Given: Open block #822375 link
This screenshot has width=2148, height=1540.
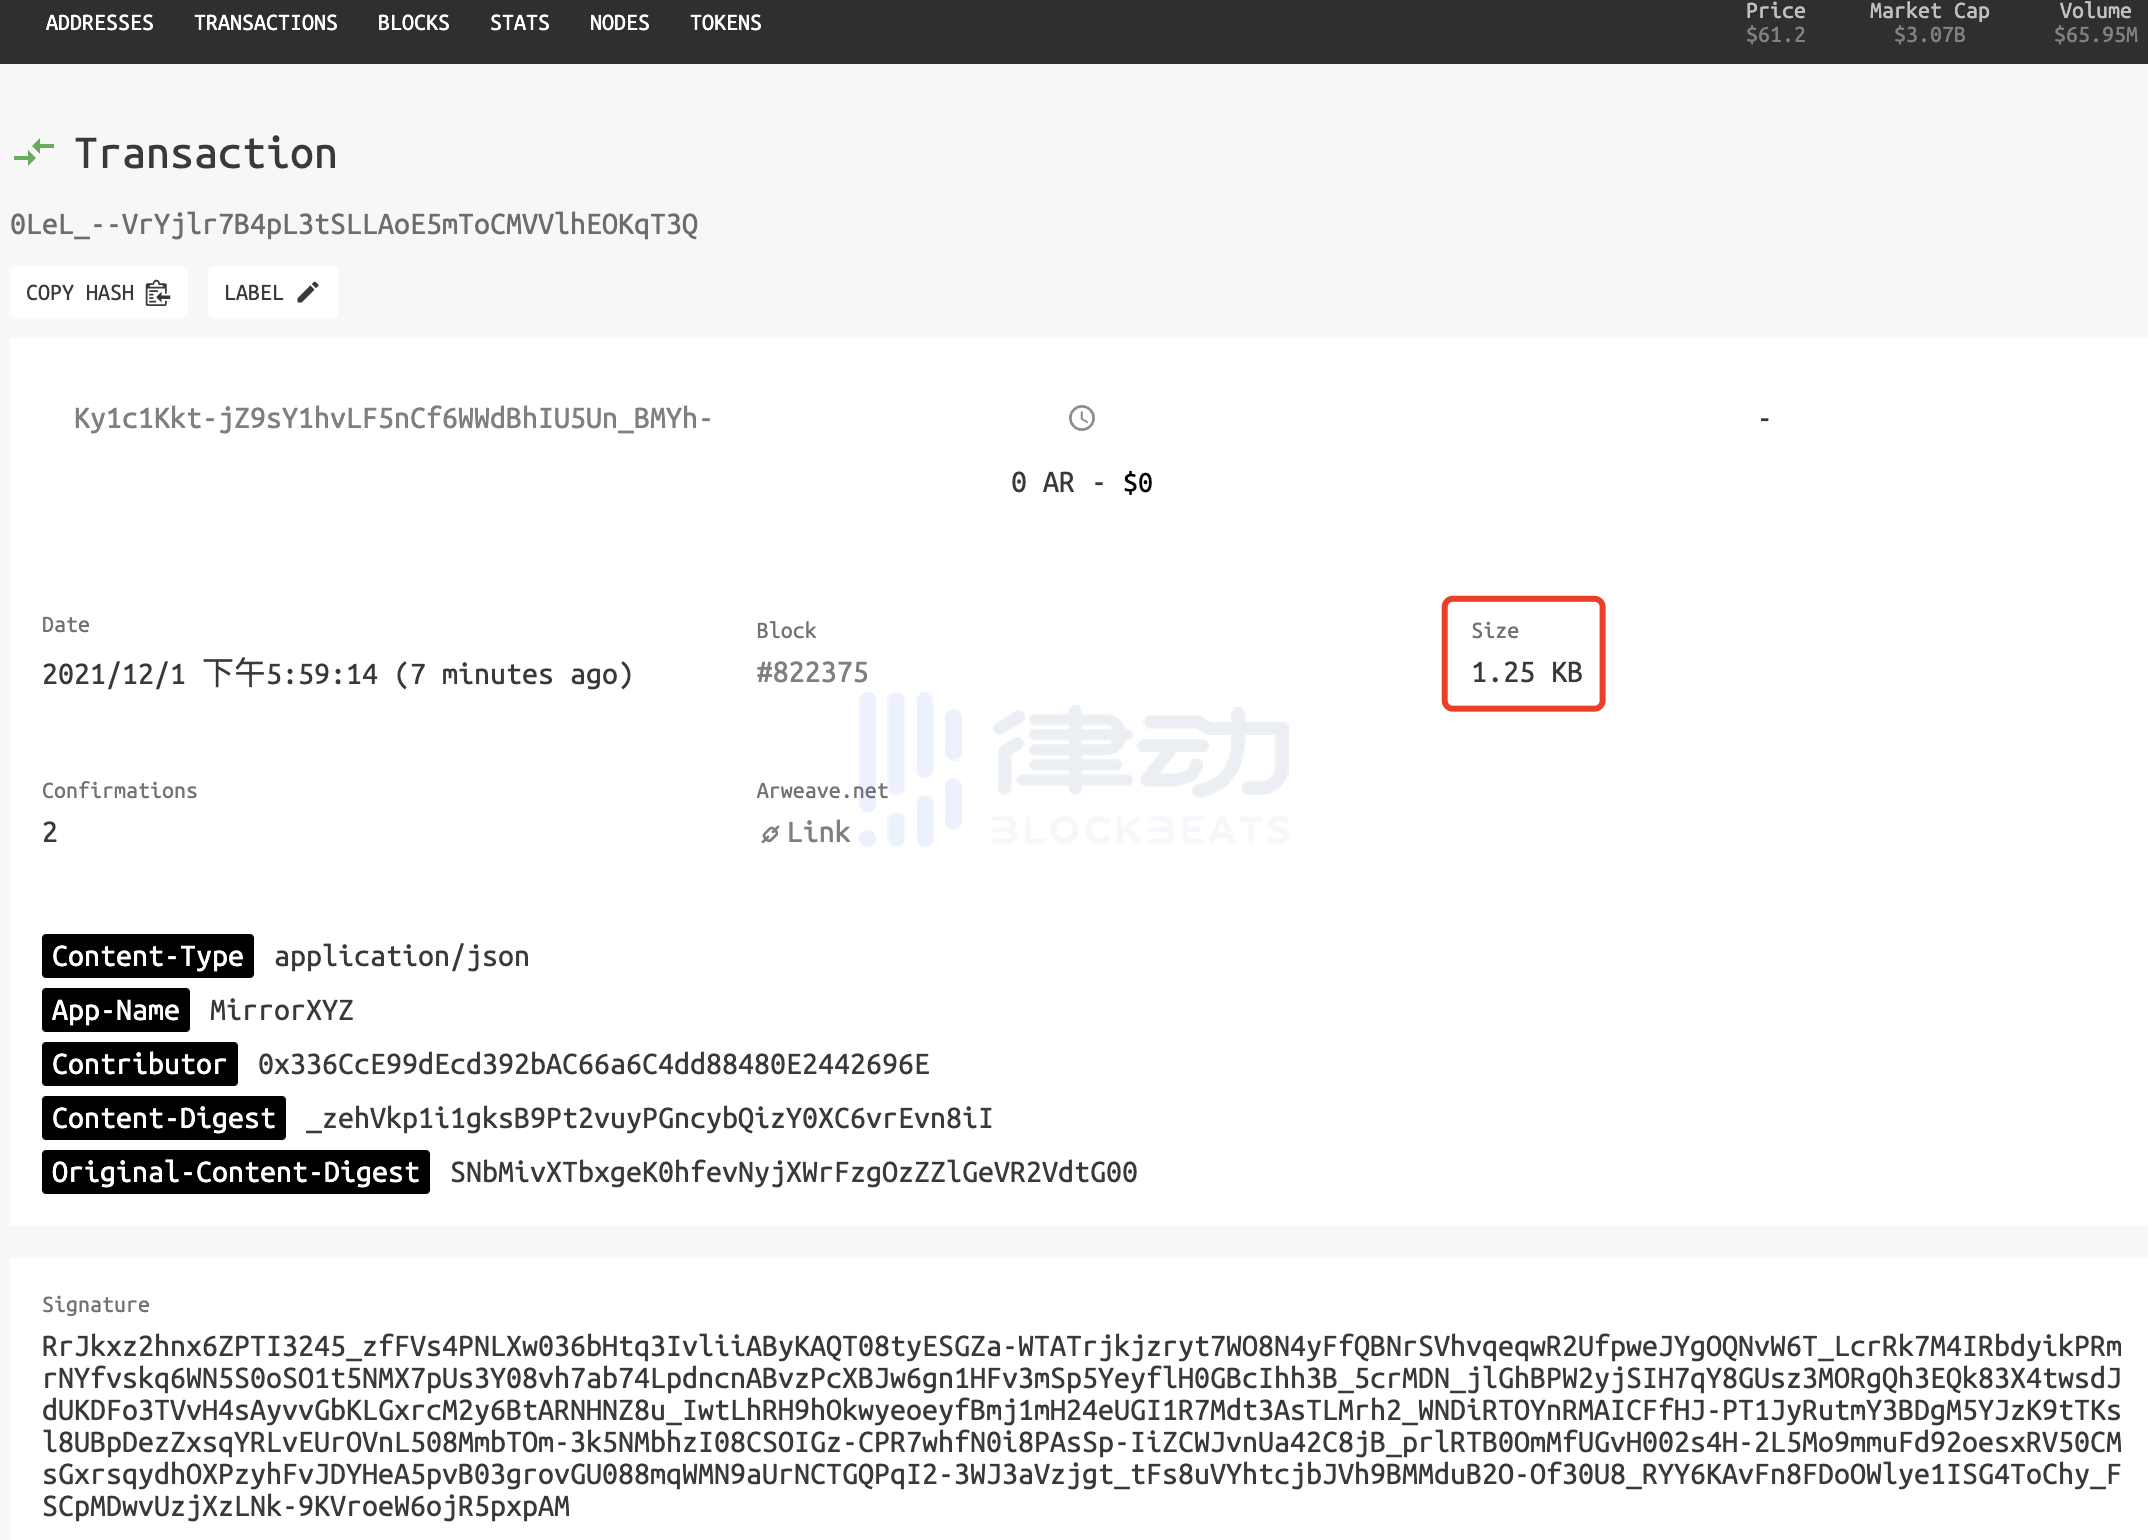Looking at the screenshot, I should pyautogui.click(x=812, y=673).
